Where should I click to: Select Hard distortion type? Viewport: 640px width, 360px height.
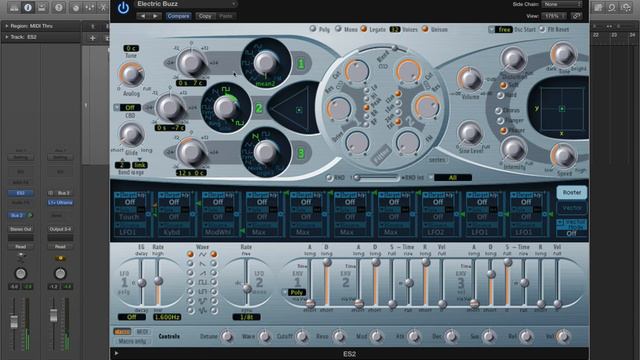501,95
